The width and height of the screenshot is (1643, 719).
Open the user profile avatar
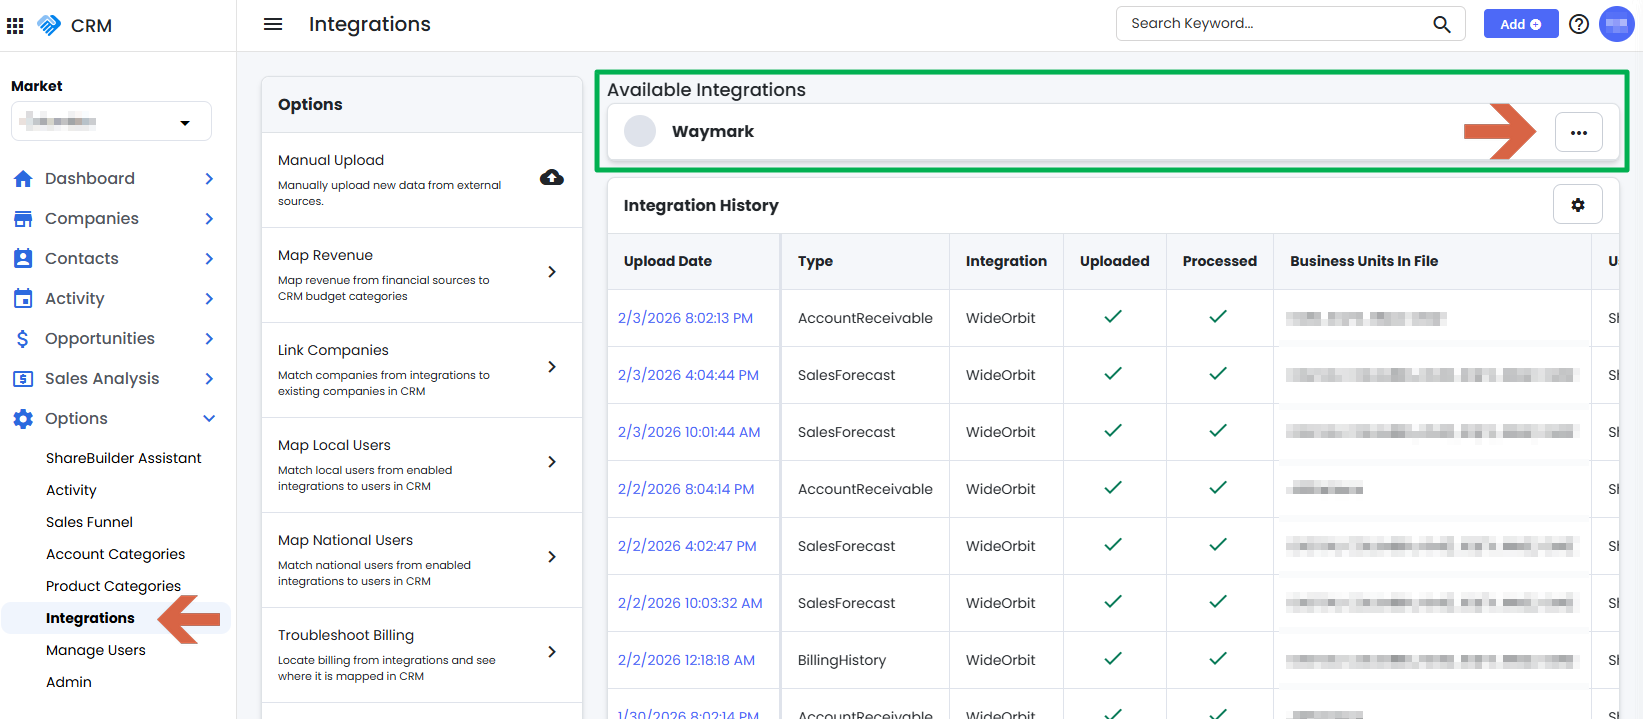pyautogui.click(x=1616, y=24)
